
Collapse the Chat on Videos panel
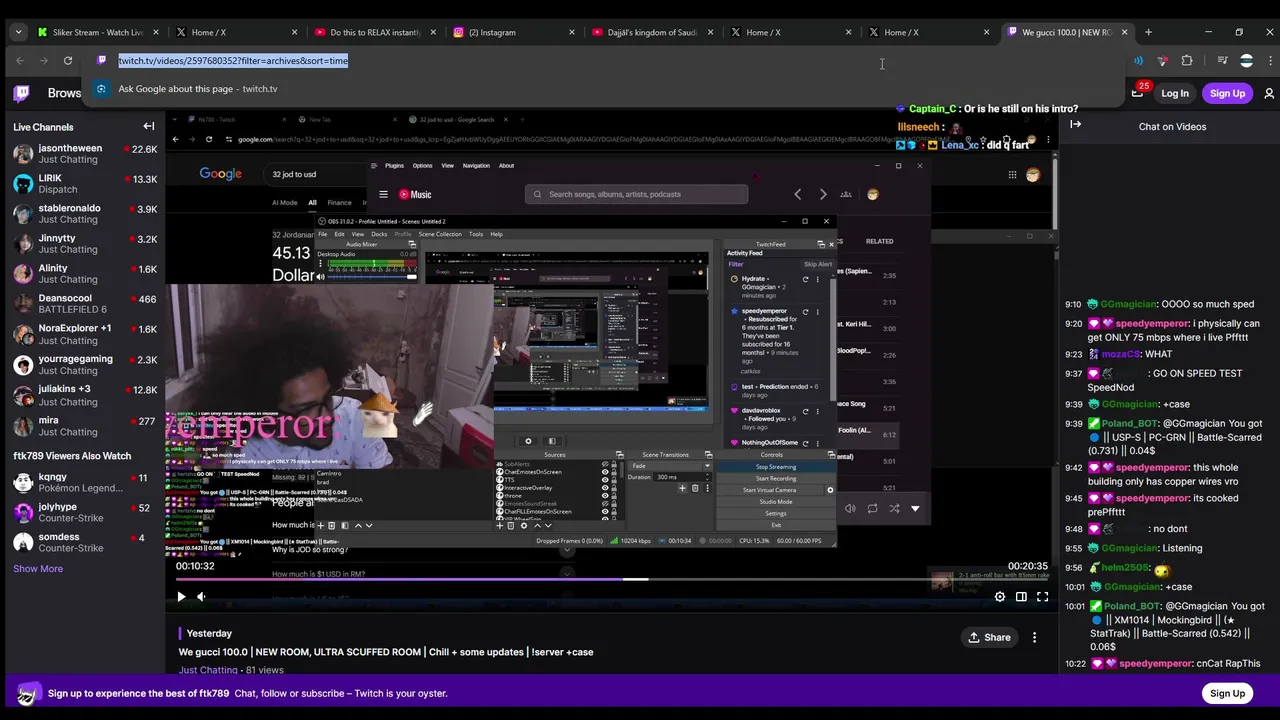click(x=1076, y=124)
